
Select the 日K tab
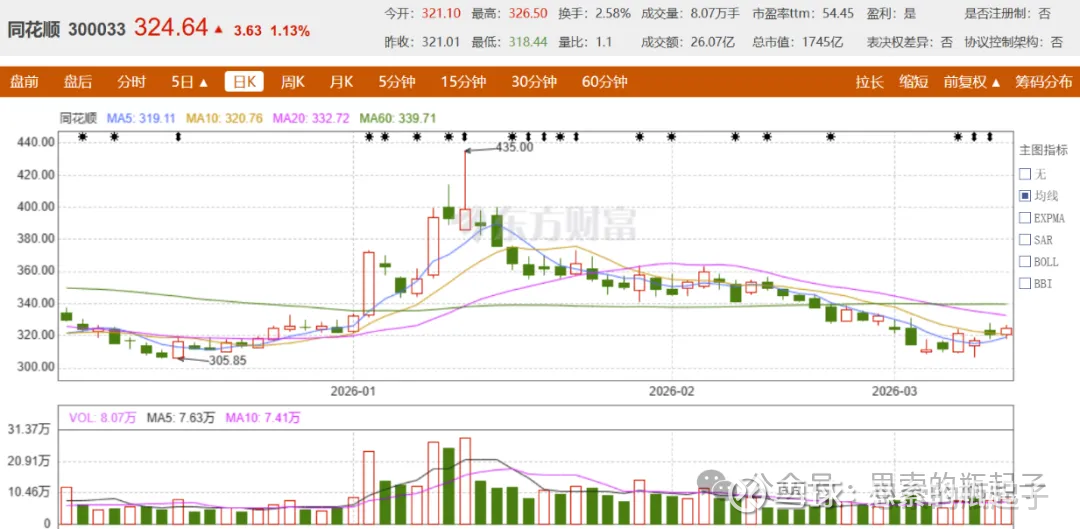pyautogui.click(x=245, y=83)
